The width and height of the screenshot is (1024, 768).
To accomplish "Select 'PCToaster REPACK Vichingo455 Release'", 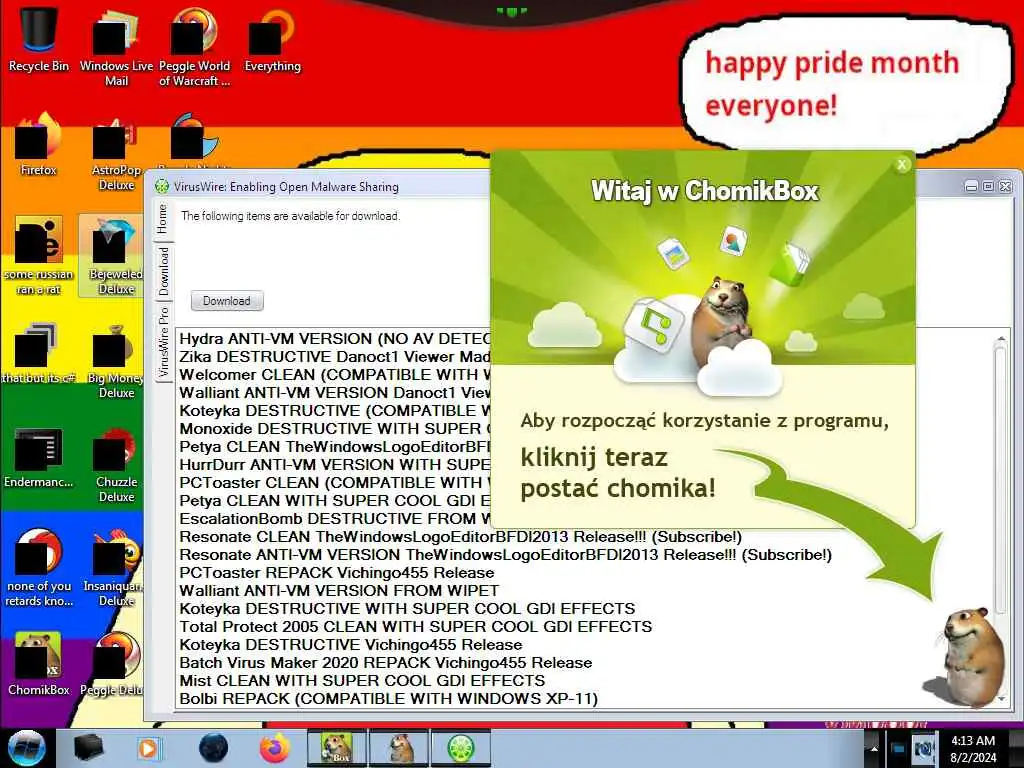I will pyautogui.click(x=336, y=573).
